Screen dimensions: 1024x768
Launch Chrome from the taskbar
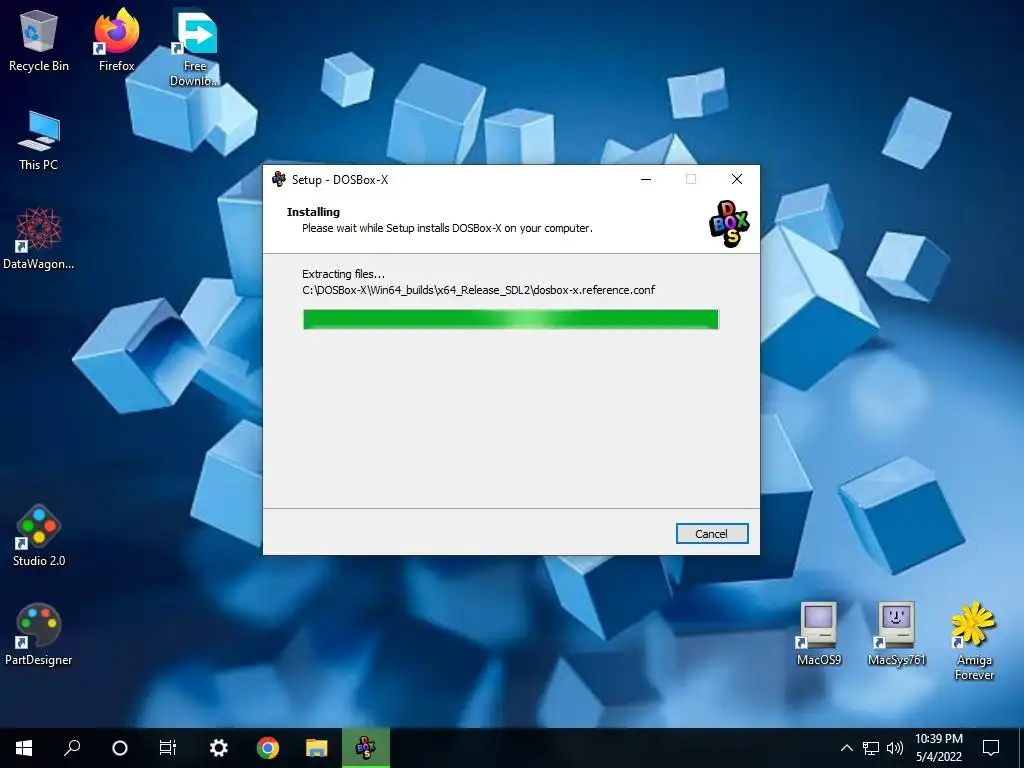(268, 748)
